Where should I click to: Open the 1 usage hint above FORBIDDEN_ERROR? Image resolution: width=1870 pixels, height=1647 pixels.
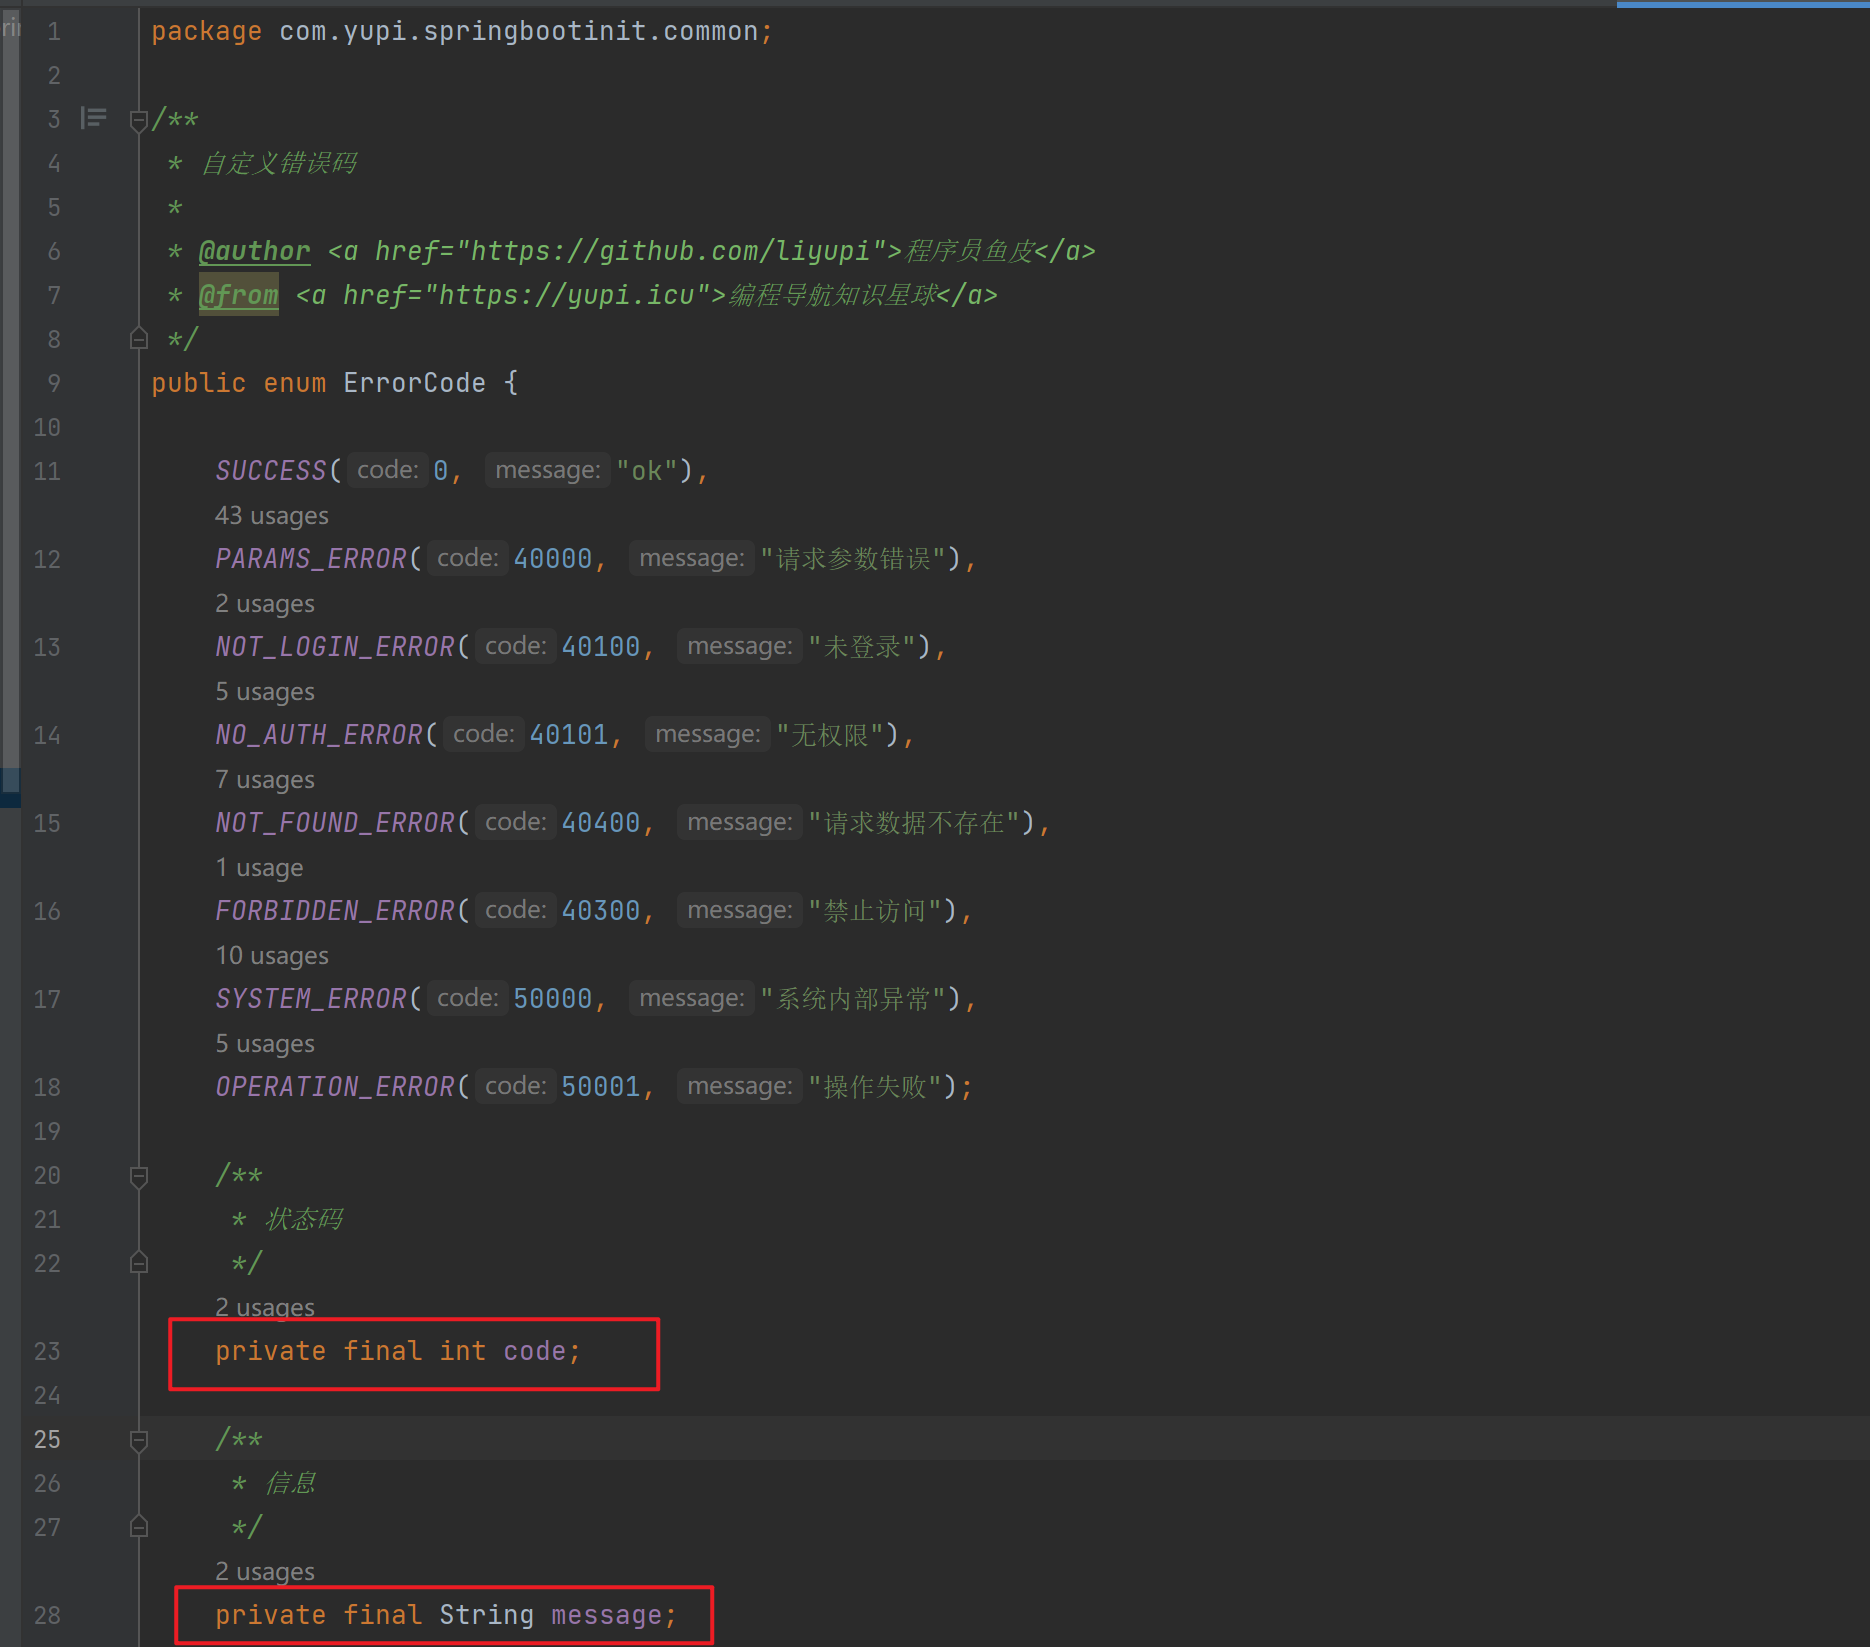tap(259, 868)
